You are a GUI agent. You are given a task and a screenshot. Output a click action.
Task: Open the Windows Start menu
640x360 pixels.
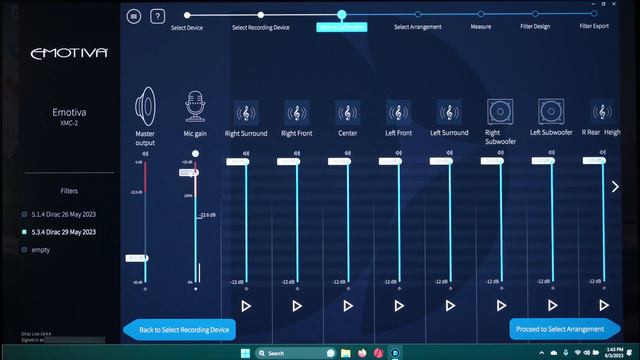coord(245,353)
